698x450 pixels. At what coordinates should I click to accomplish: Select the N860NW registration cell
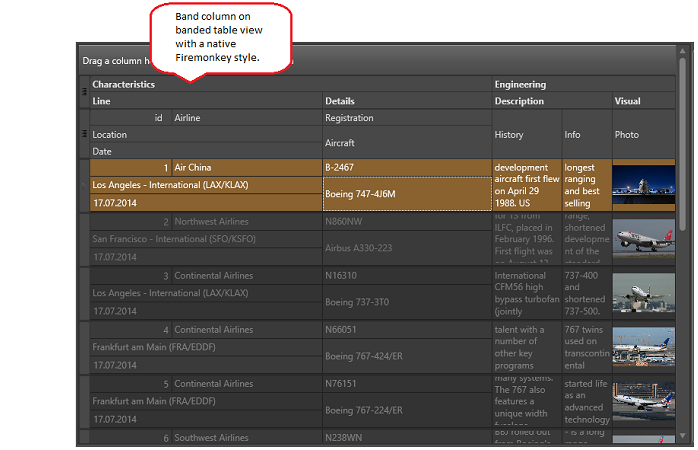pos(407,222)
